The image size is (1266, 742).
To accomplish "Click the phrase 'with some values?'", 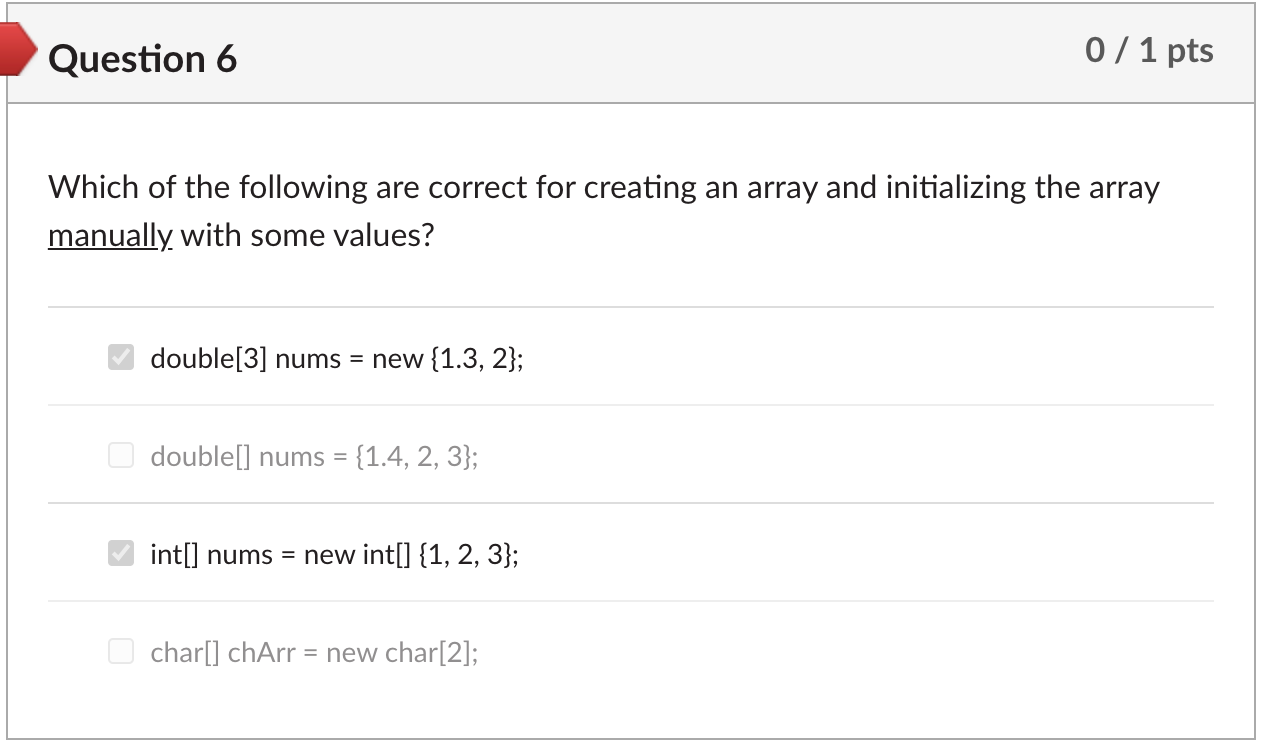I will (308, 237).
